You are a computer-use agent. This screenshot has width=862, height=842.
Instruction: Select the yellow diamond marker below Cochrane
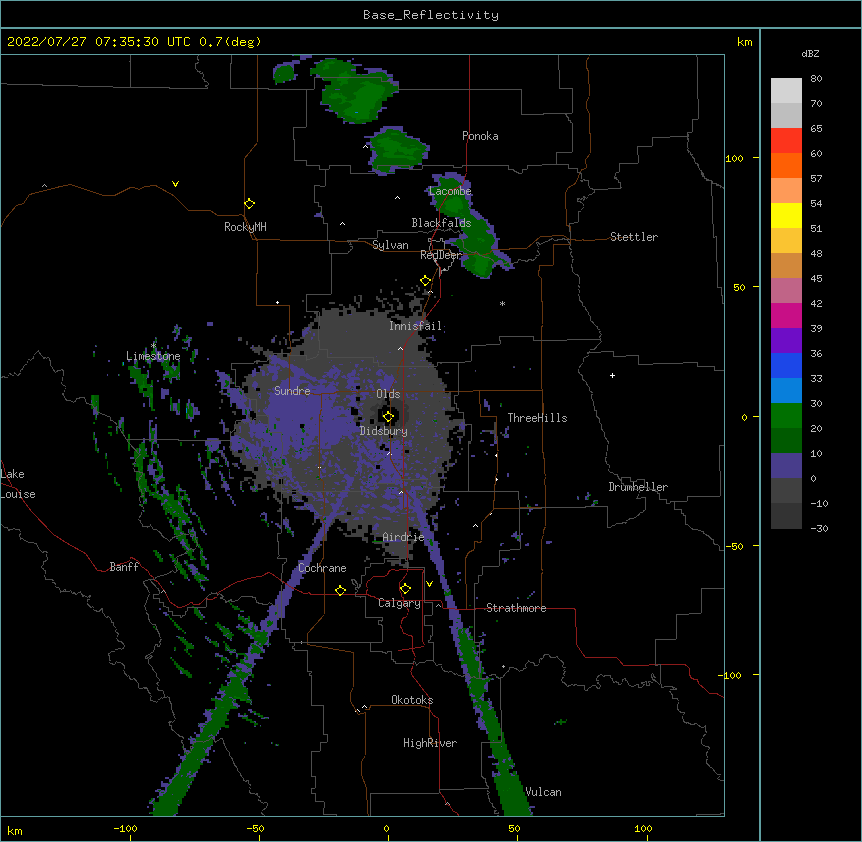click(340, 590)
